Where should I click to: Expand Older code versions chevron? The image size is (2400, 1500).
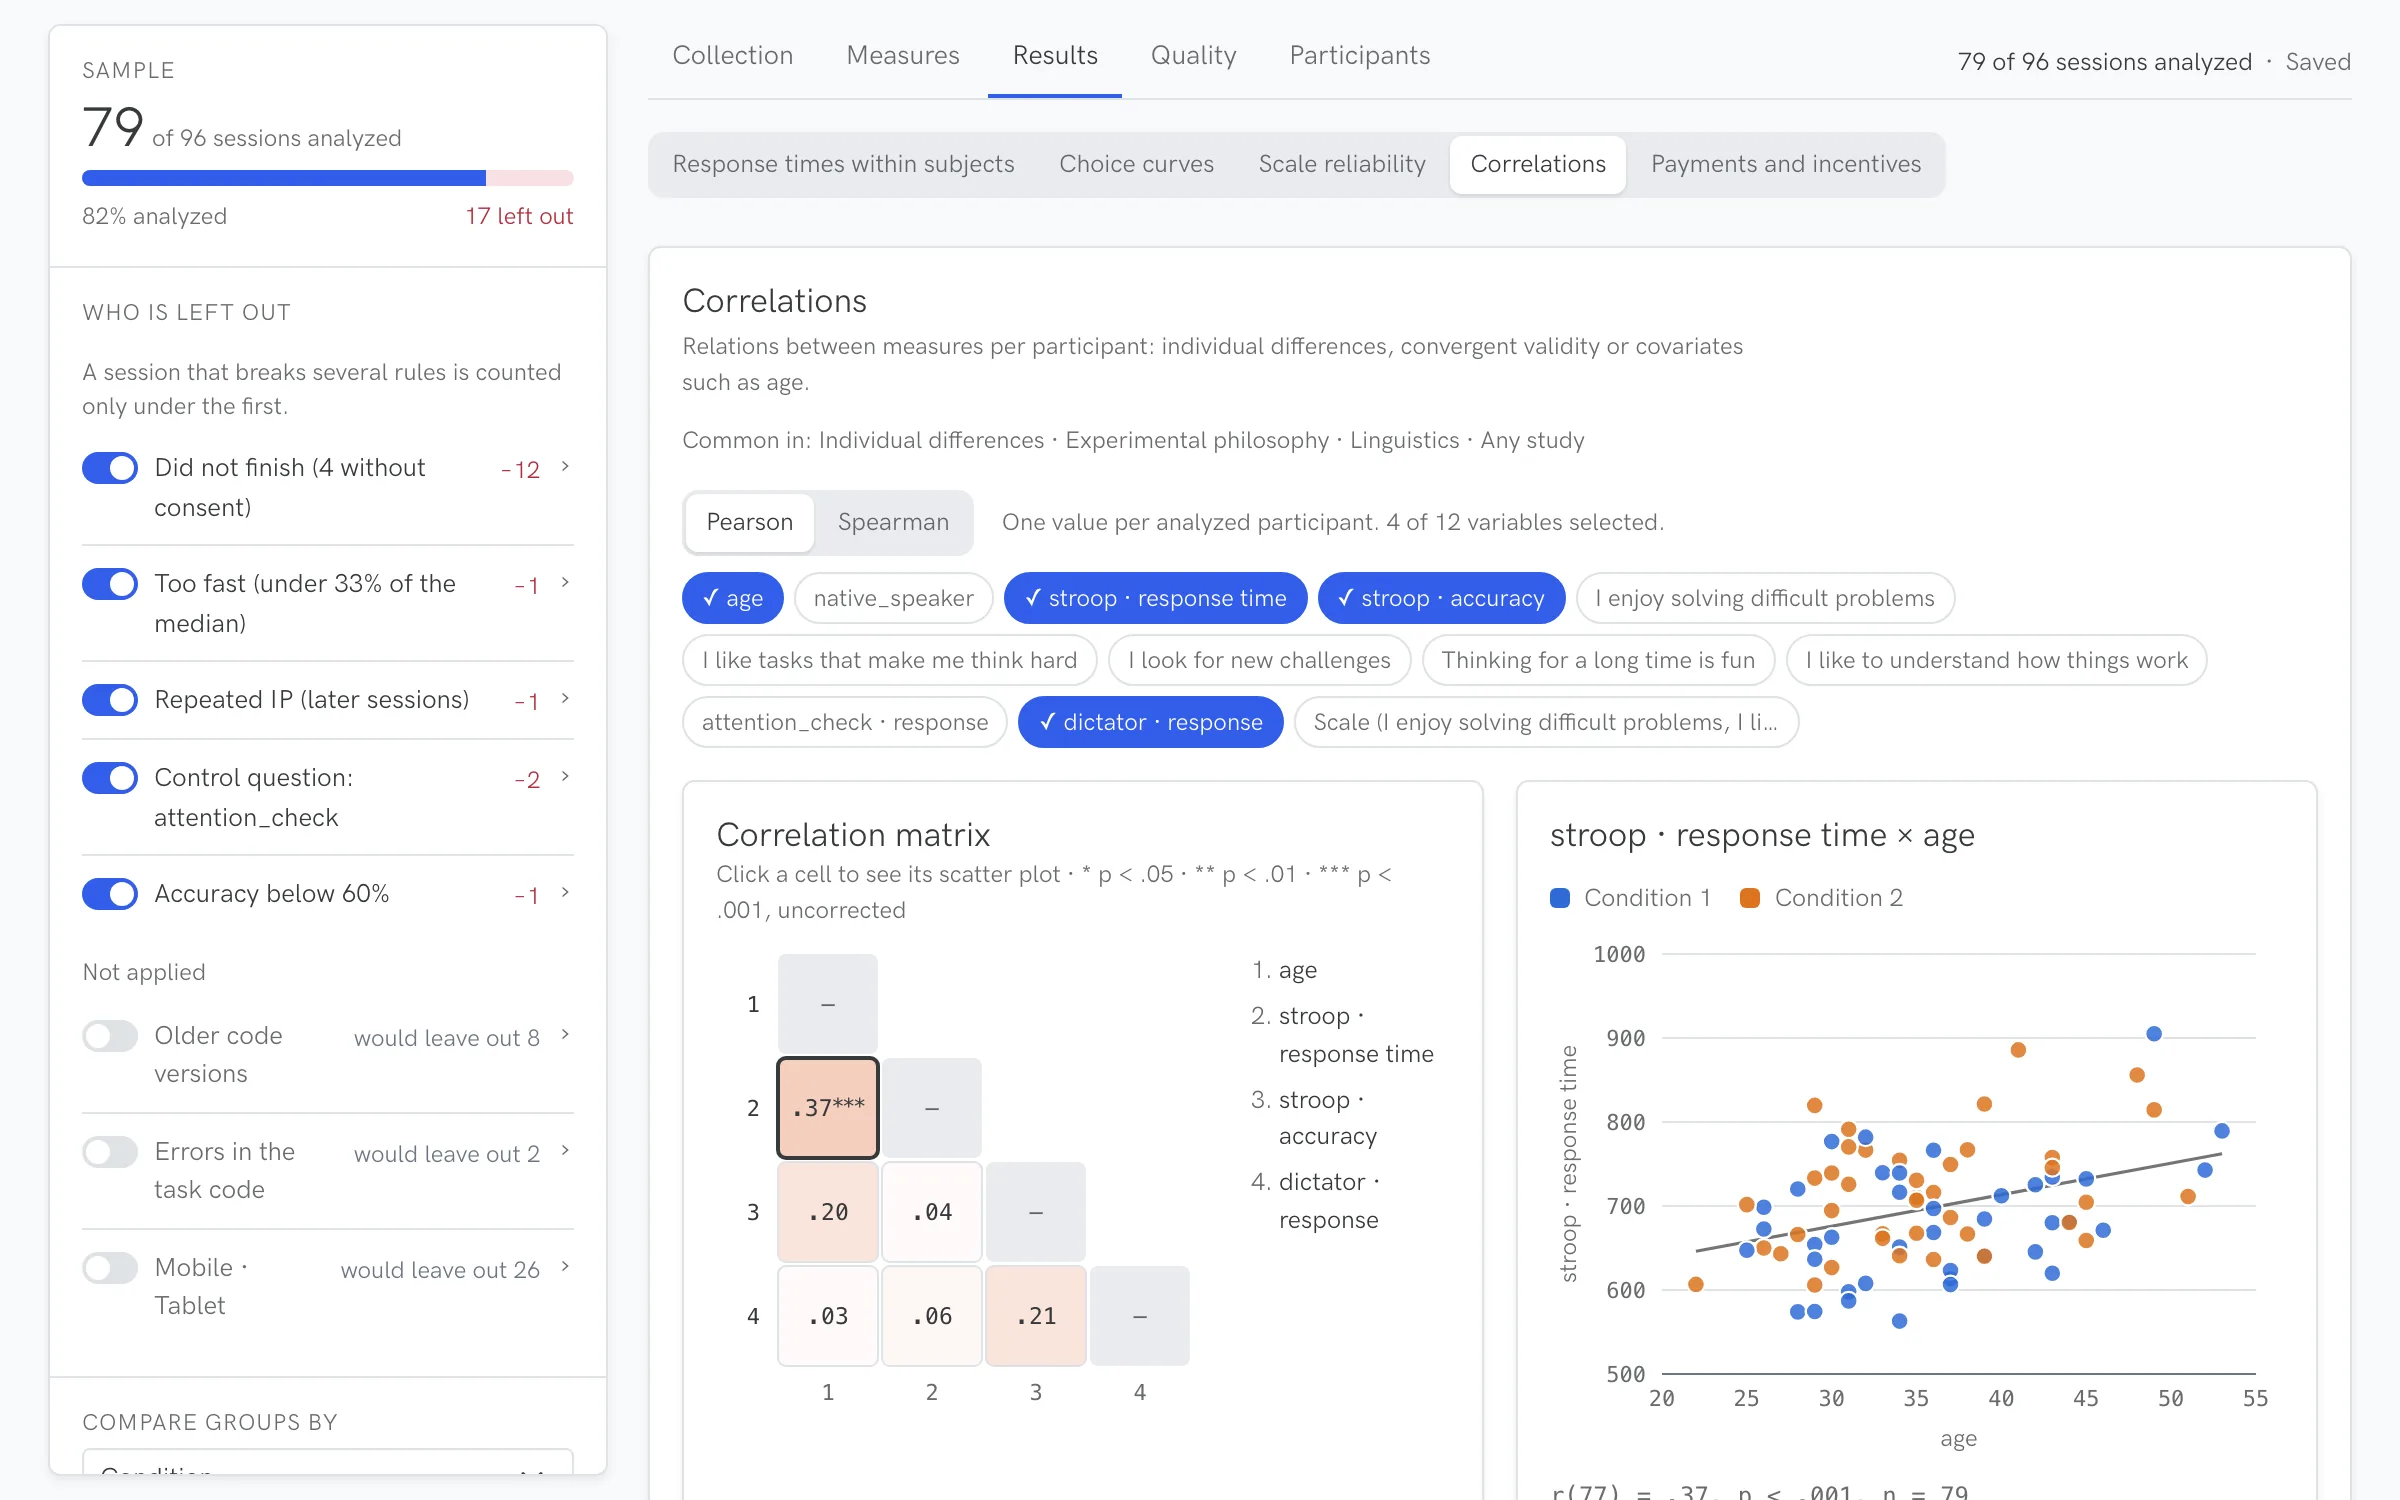tap(565, 1035)
